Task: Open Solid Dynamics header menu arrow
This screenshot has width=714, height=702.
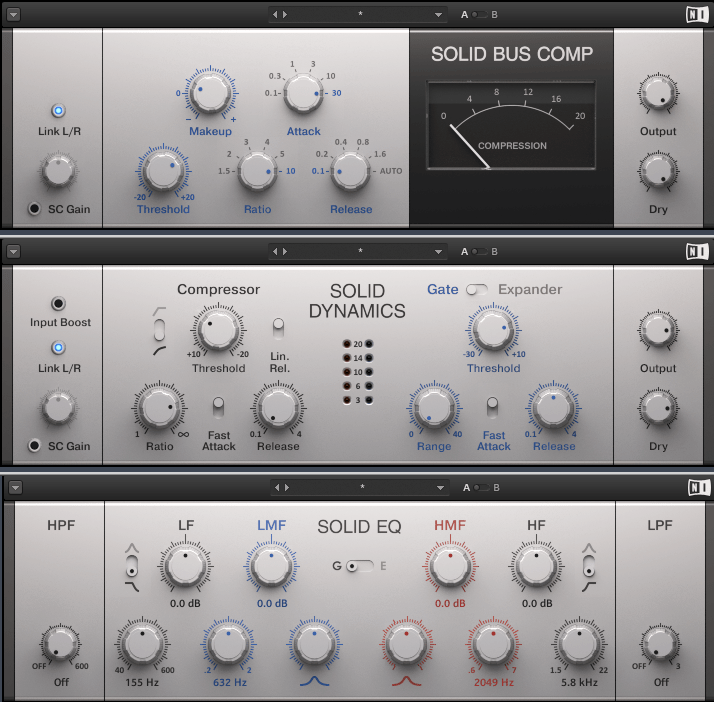Action: click(14, 251)
